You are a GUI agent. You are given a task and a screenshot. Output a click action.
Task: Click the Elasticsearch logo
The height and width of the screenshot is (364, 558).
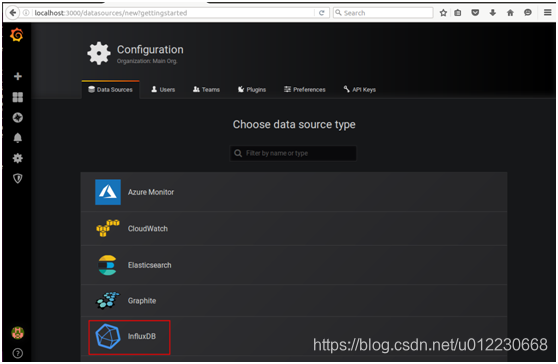tap(107, 265)
